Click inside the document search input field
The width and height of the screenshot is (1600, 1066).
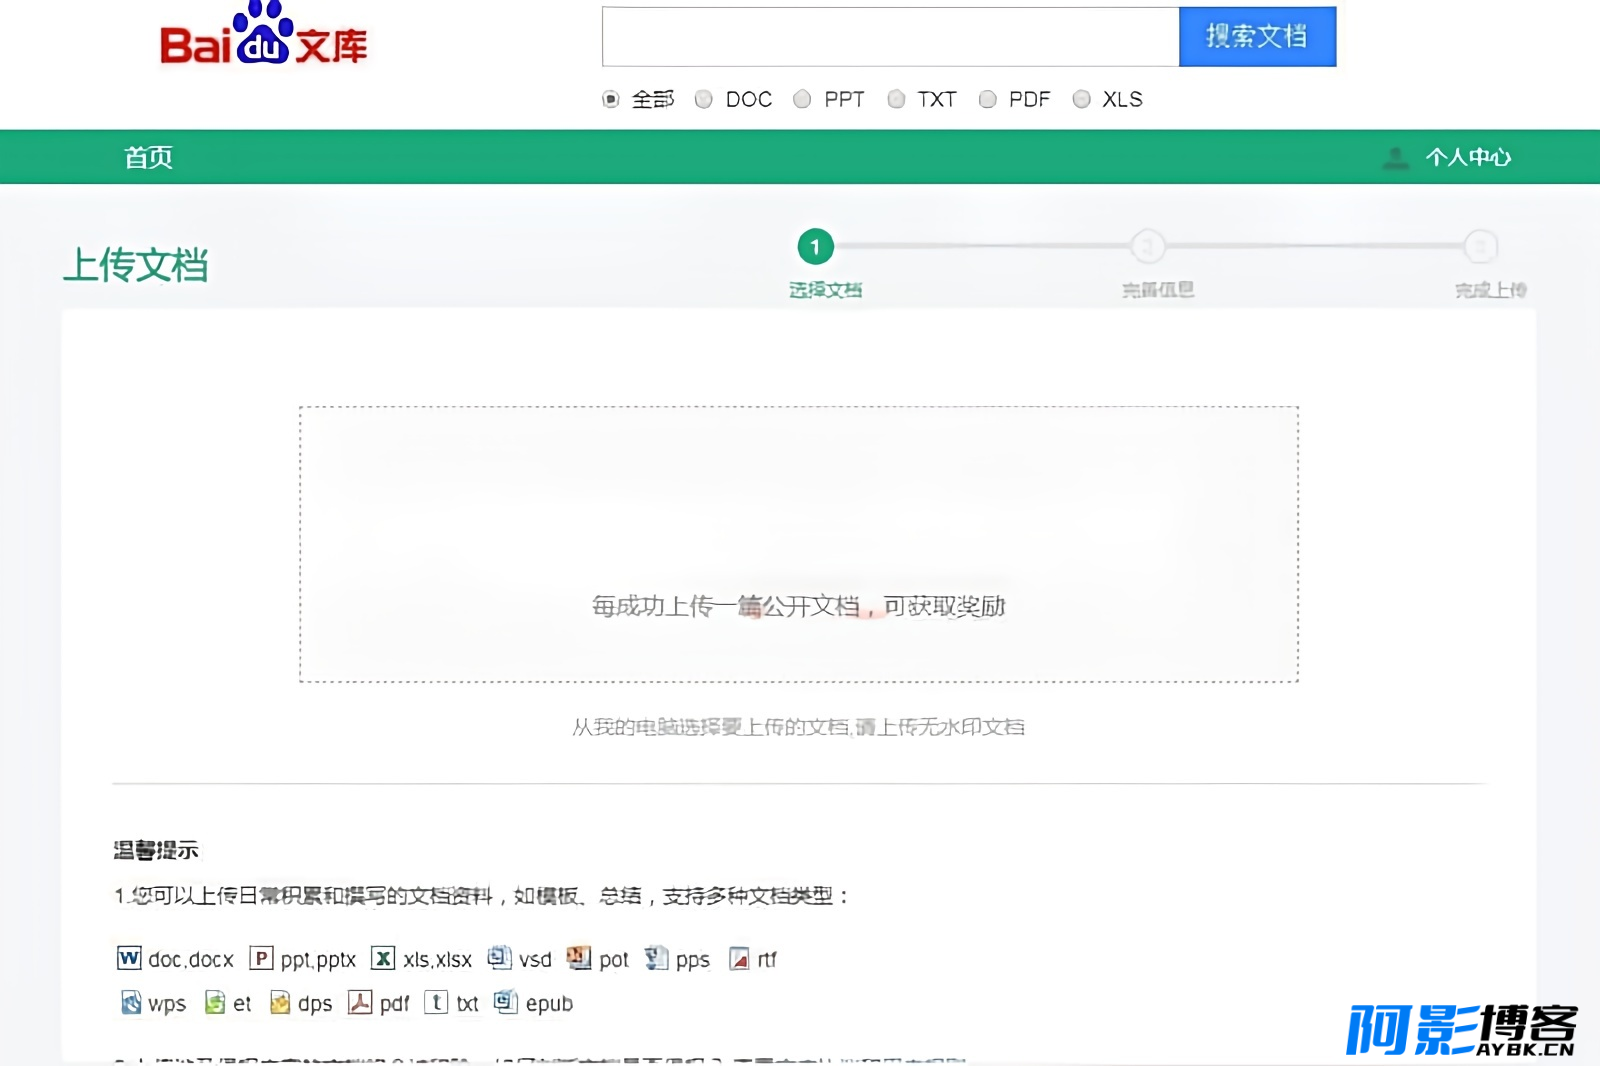point(891,37)
